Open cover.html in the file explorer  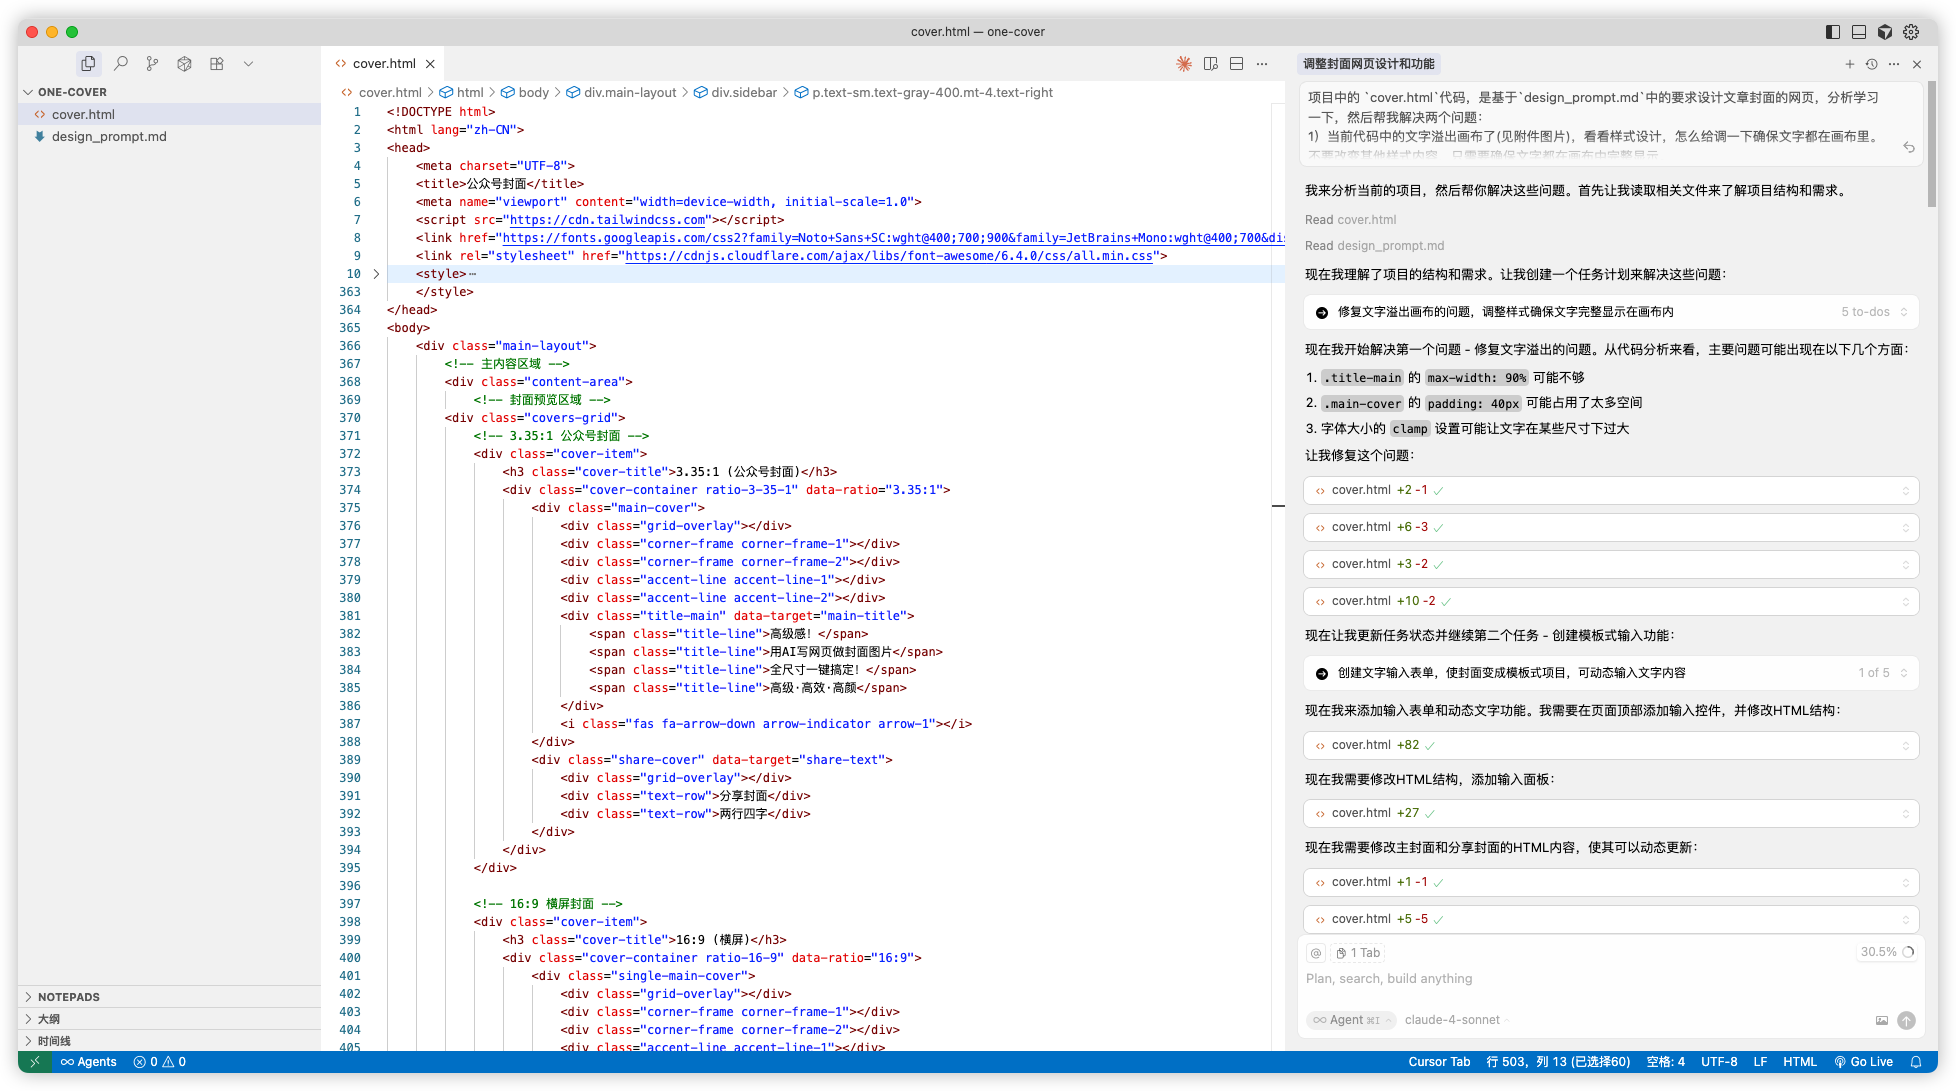pos(169,114)
